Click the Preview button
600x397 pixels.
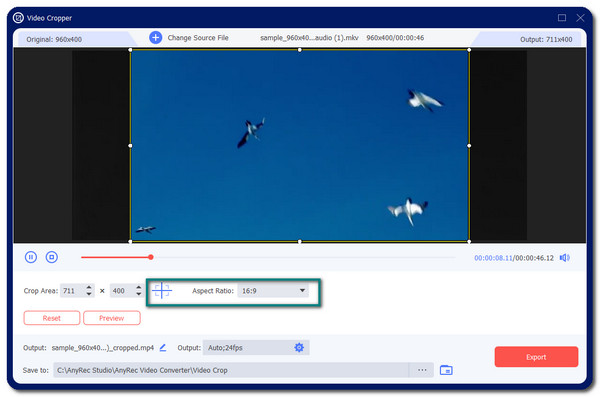coord(112,318)
